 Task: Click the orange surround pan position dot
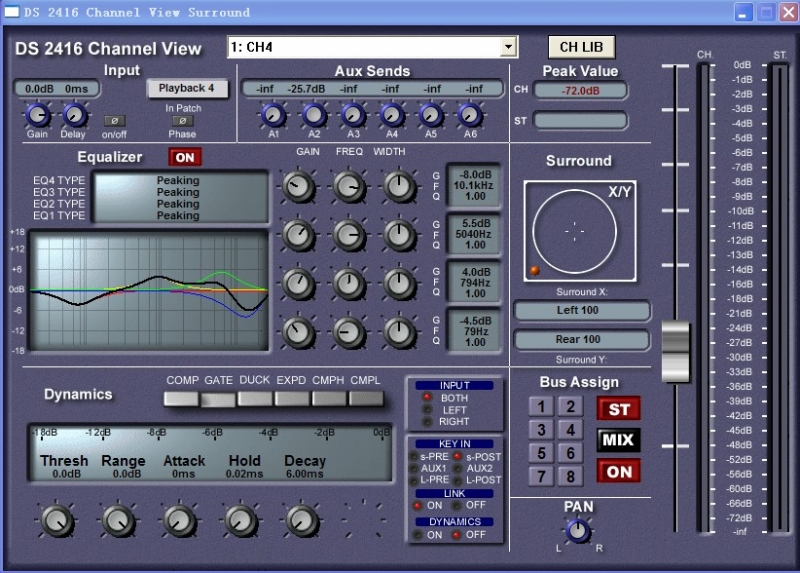[535, 270]
